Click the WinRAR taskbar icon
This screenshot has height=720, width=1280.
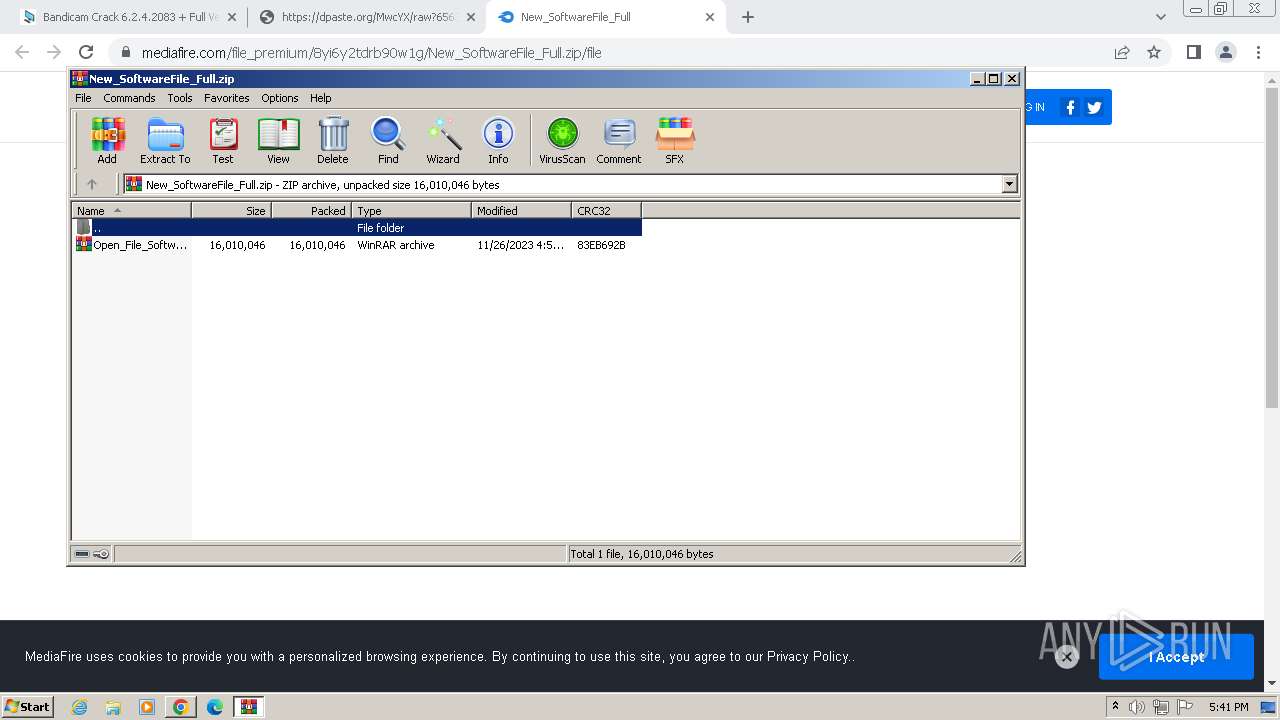(248, 707)
